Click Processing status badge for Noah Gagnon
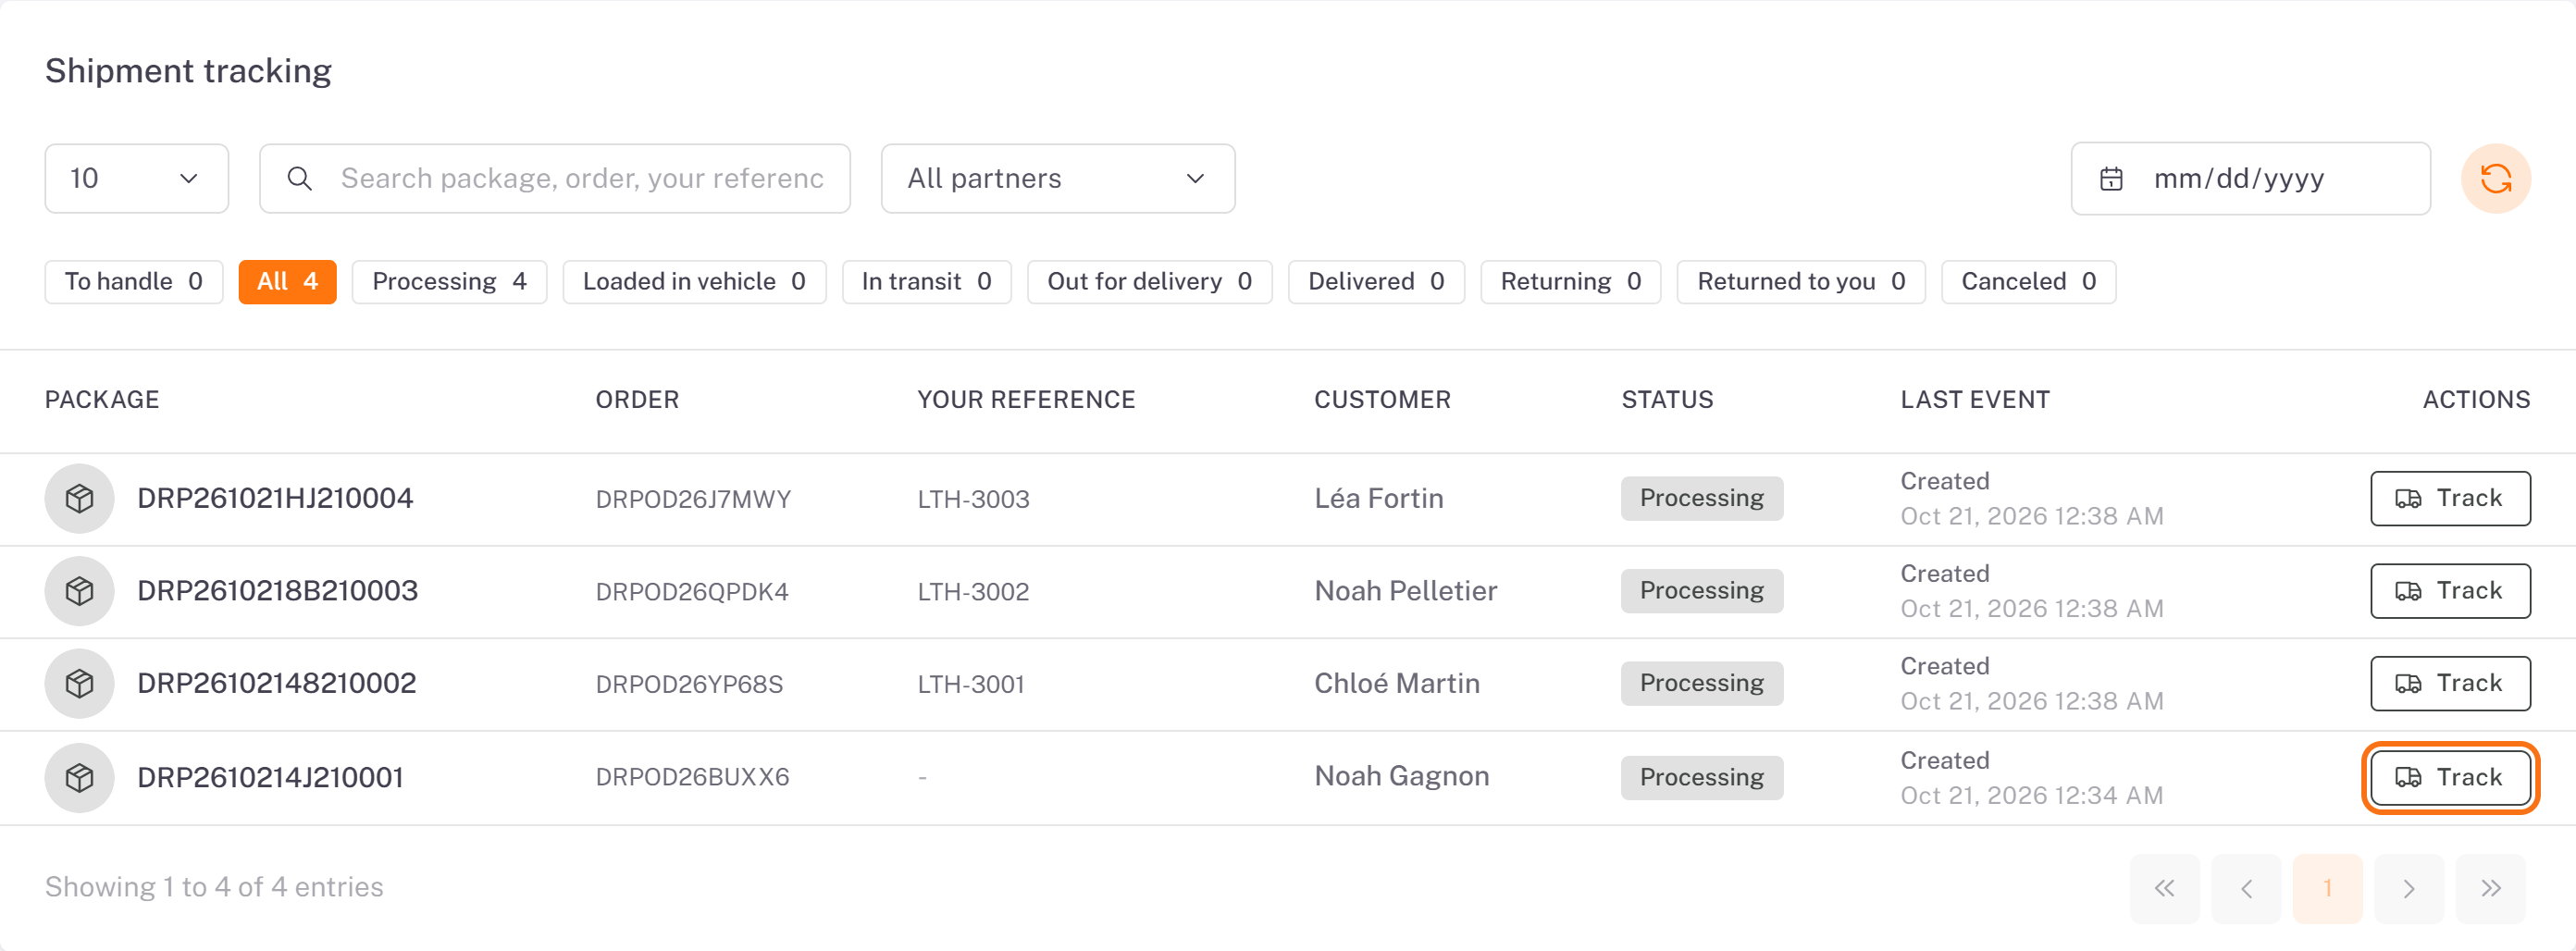The image size is (2576, 951). pyautogui.click(x=1701, y=777)
